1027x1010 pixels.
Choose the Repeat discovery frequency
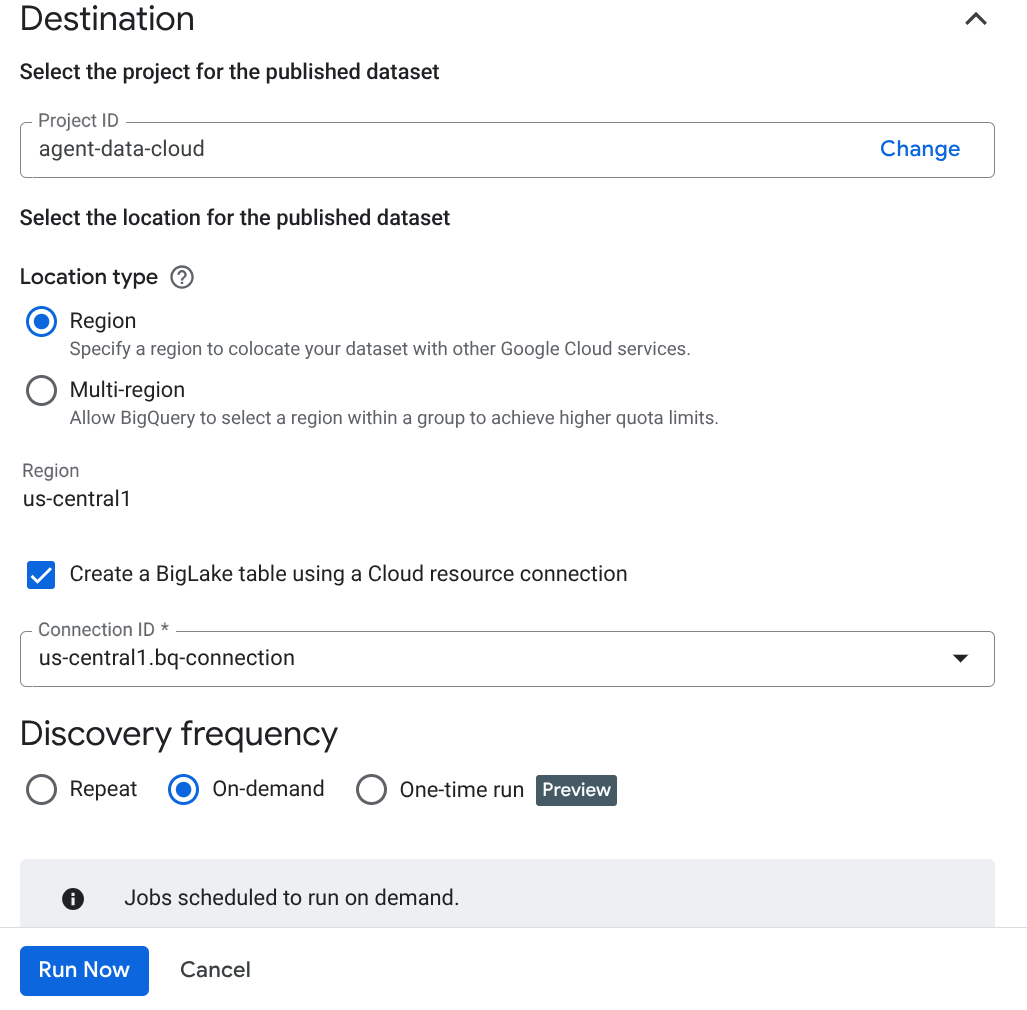point(41,789)
